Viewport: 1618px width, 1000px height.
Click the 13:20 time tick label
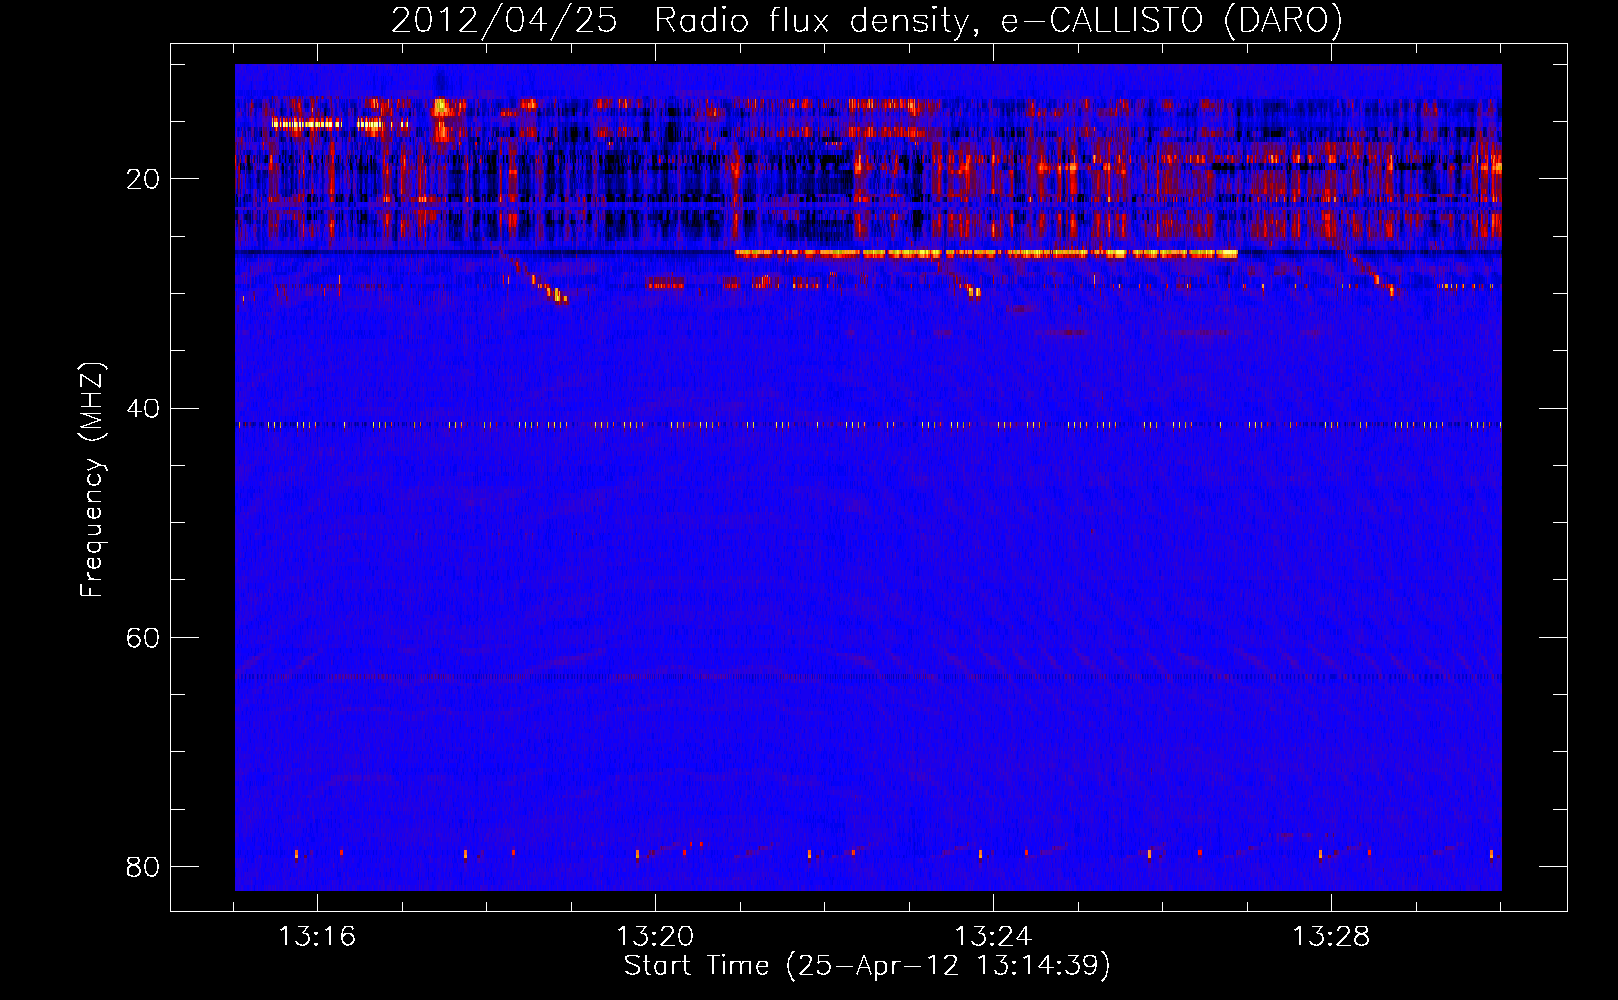(x=655, y=937)
